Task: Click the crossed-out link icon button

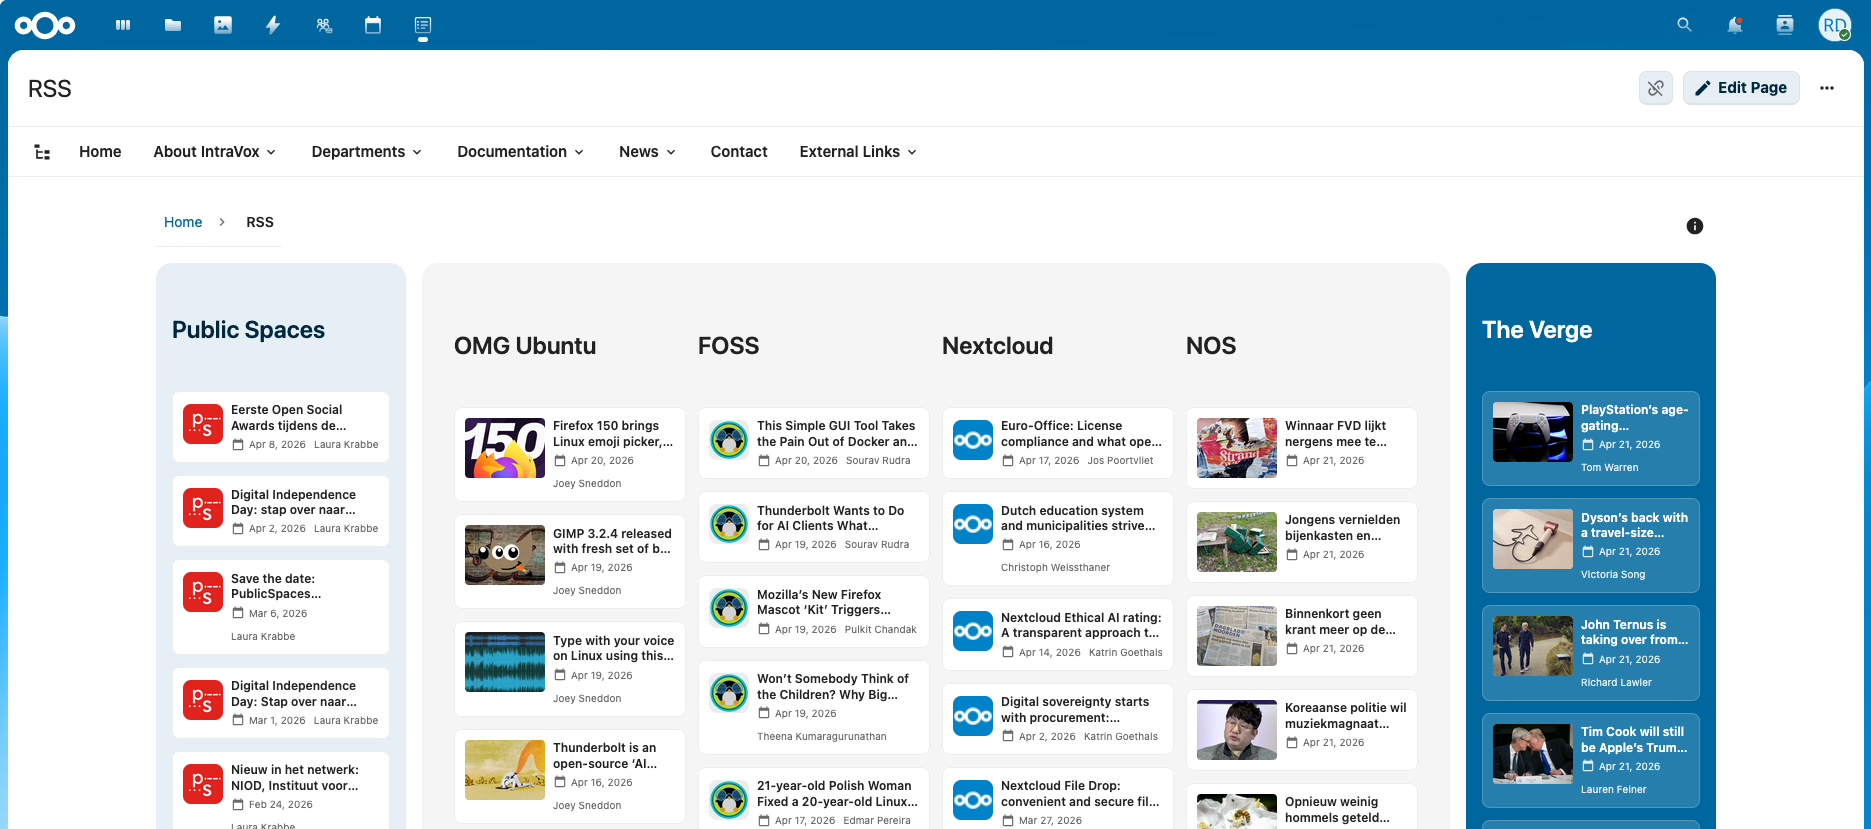Action: [x=1656, y=88]
